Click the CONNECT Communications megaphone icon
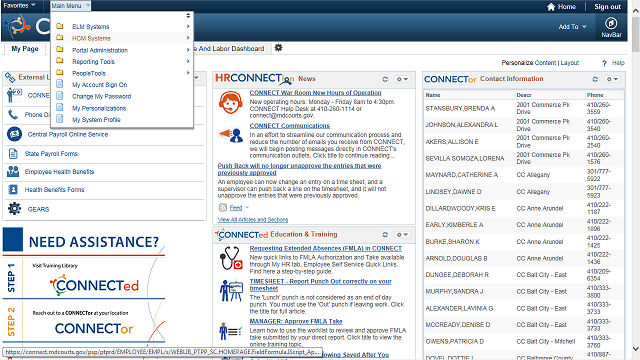Image resolution: width=640 pixels, height=360 pixels. pos(231,135)
